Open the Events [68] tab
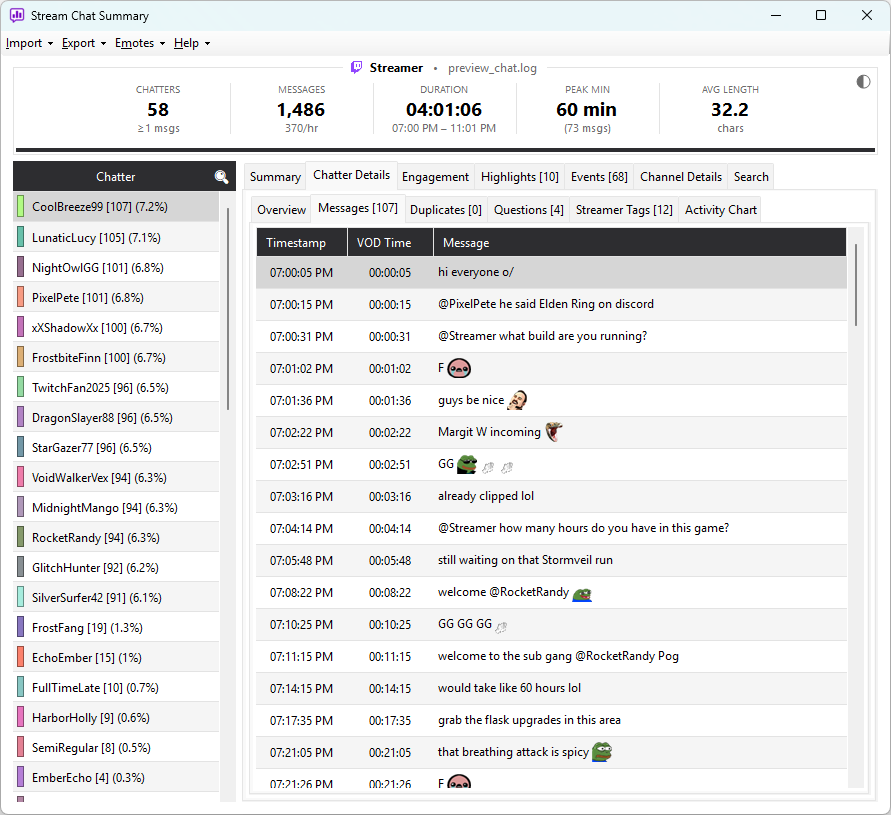This screenshot has height=815, width=891. (599, 177)
